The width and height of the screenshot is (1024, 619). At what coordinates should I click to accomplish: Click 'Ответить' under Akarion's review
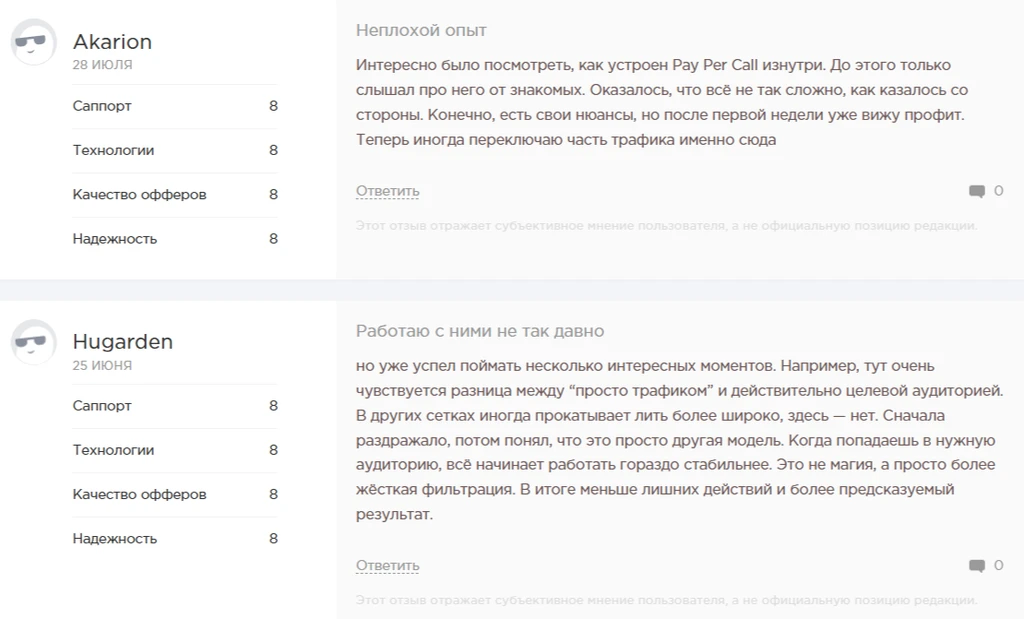[387, 191]
